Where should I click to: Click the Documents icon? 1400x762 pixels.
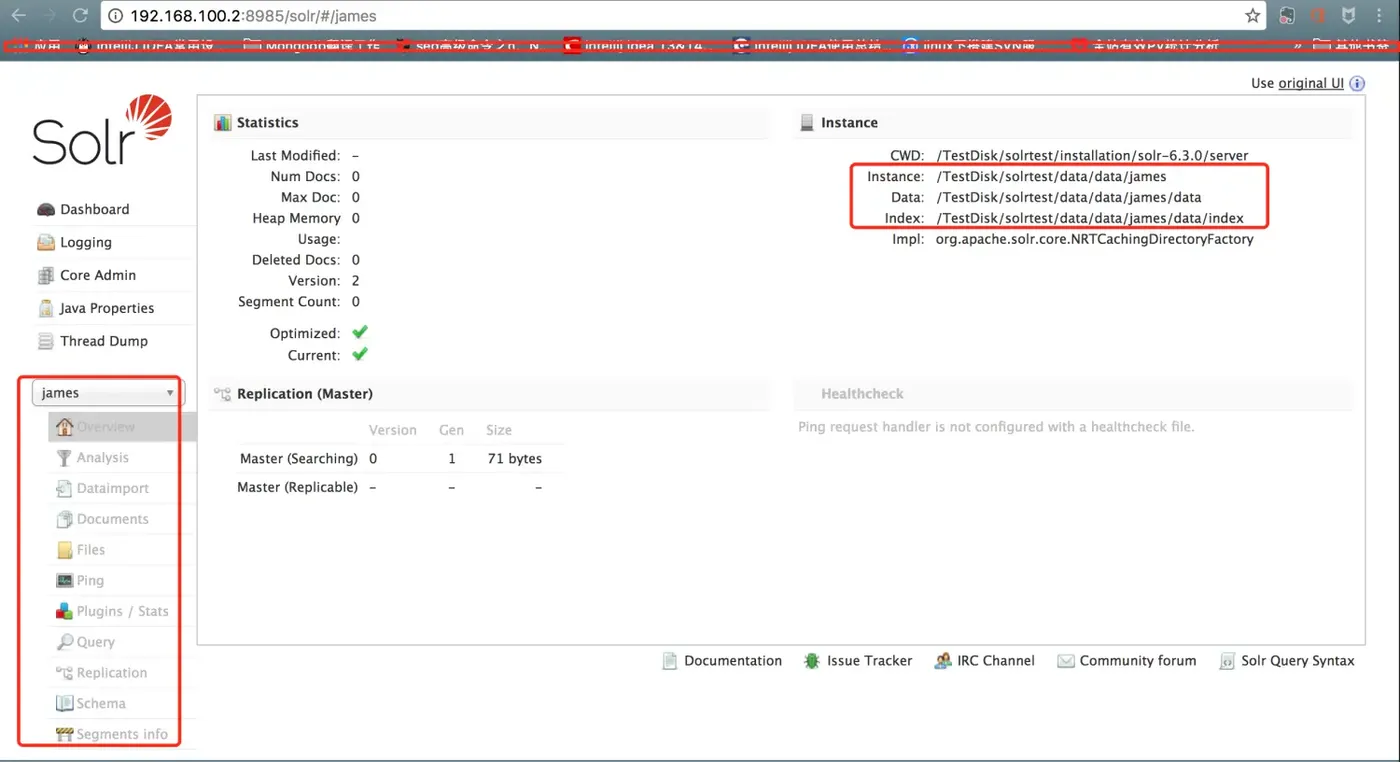[x=64, y=519]
